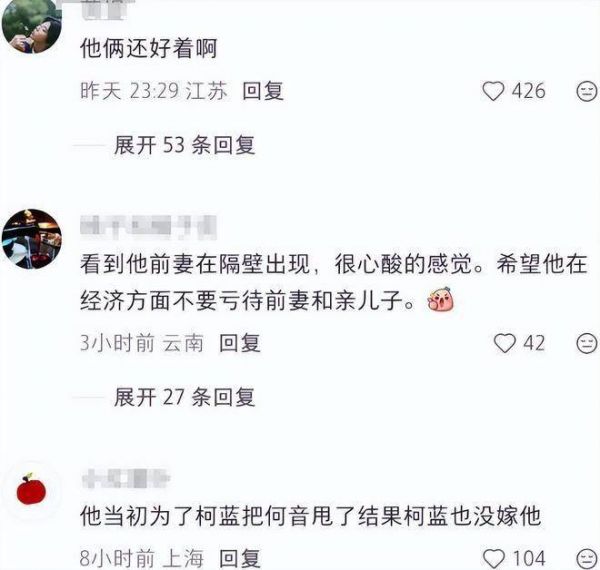Like the comment with 426 likes
This screenshot has width=600, height=570.
pyautogui.click(x=493, y=91)
